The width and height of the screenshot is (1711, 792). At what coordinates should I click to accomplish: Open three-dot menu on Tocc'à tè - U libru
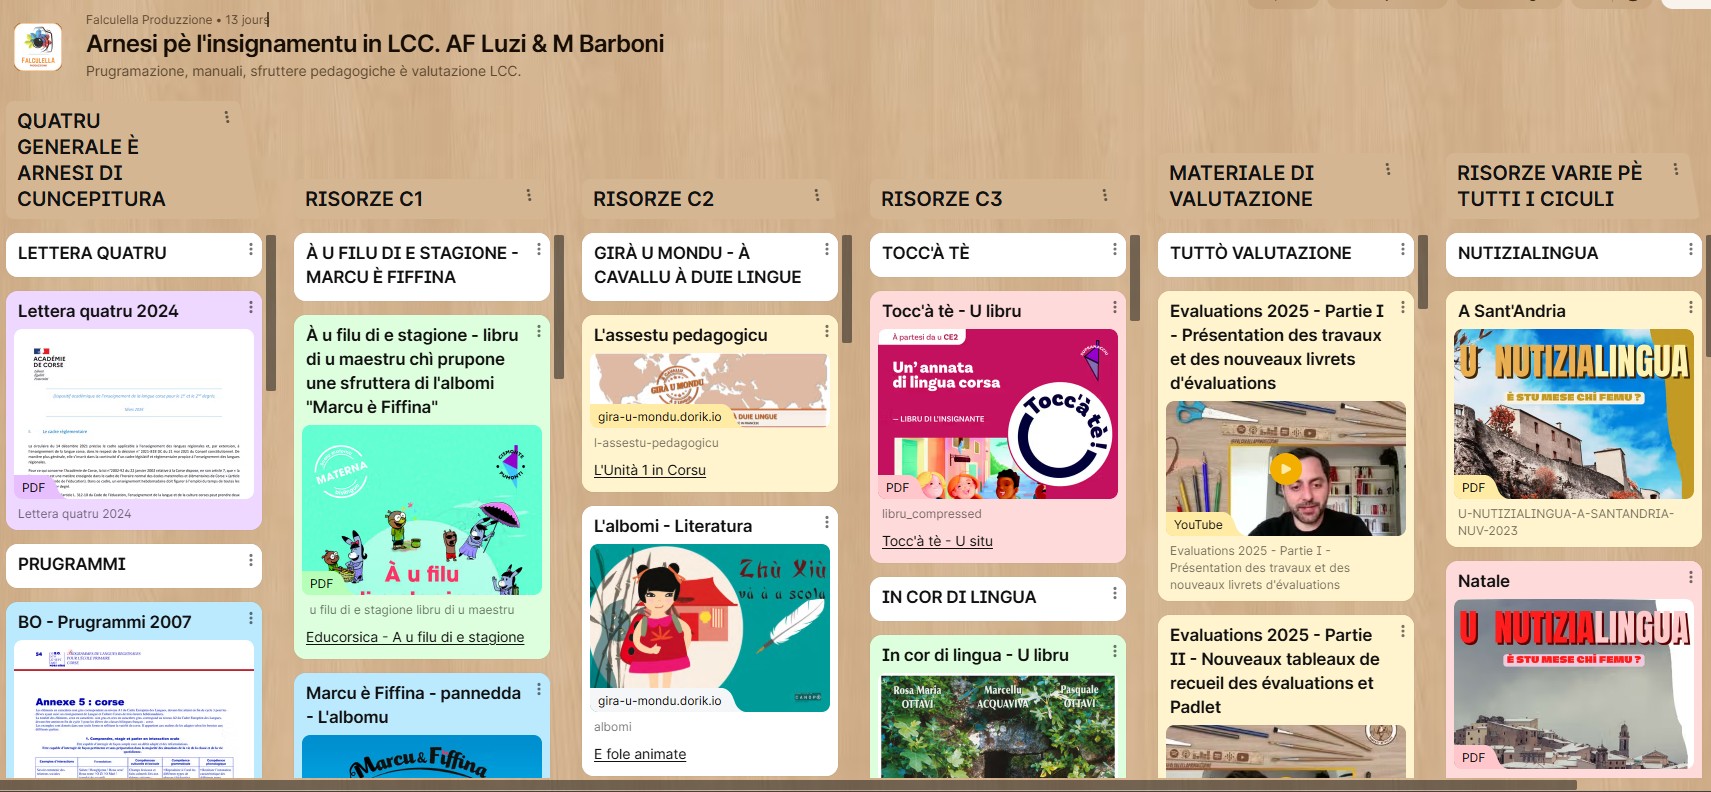point(1114,308)
